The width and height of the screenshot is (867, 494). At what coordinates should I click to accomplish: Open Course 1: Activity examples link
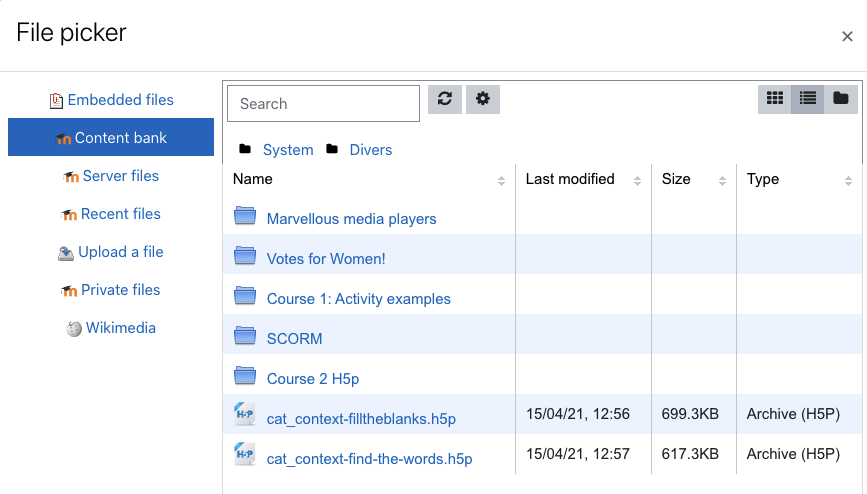[x=358, y=299]
